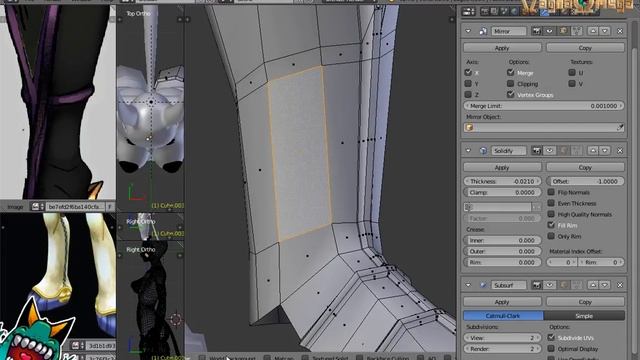
Task: Toggle Mirror modifier viewport visibility eye icon
Action: (549, 31)
